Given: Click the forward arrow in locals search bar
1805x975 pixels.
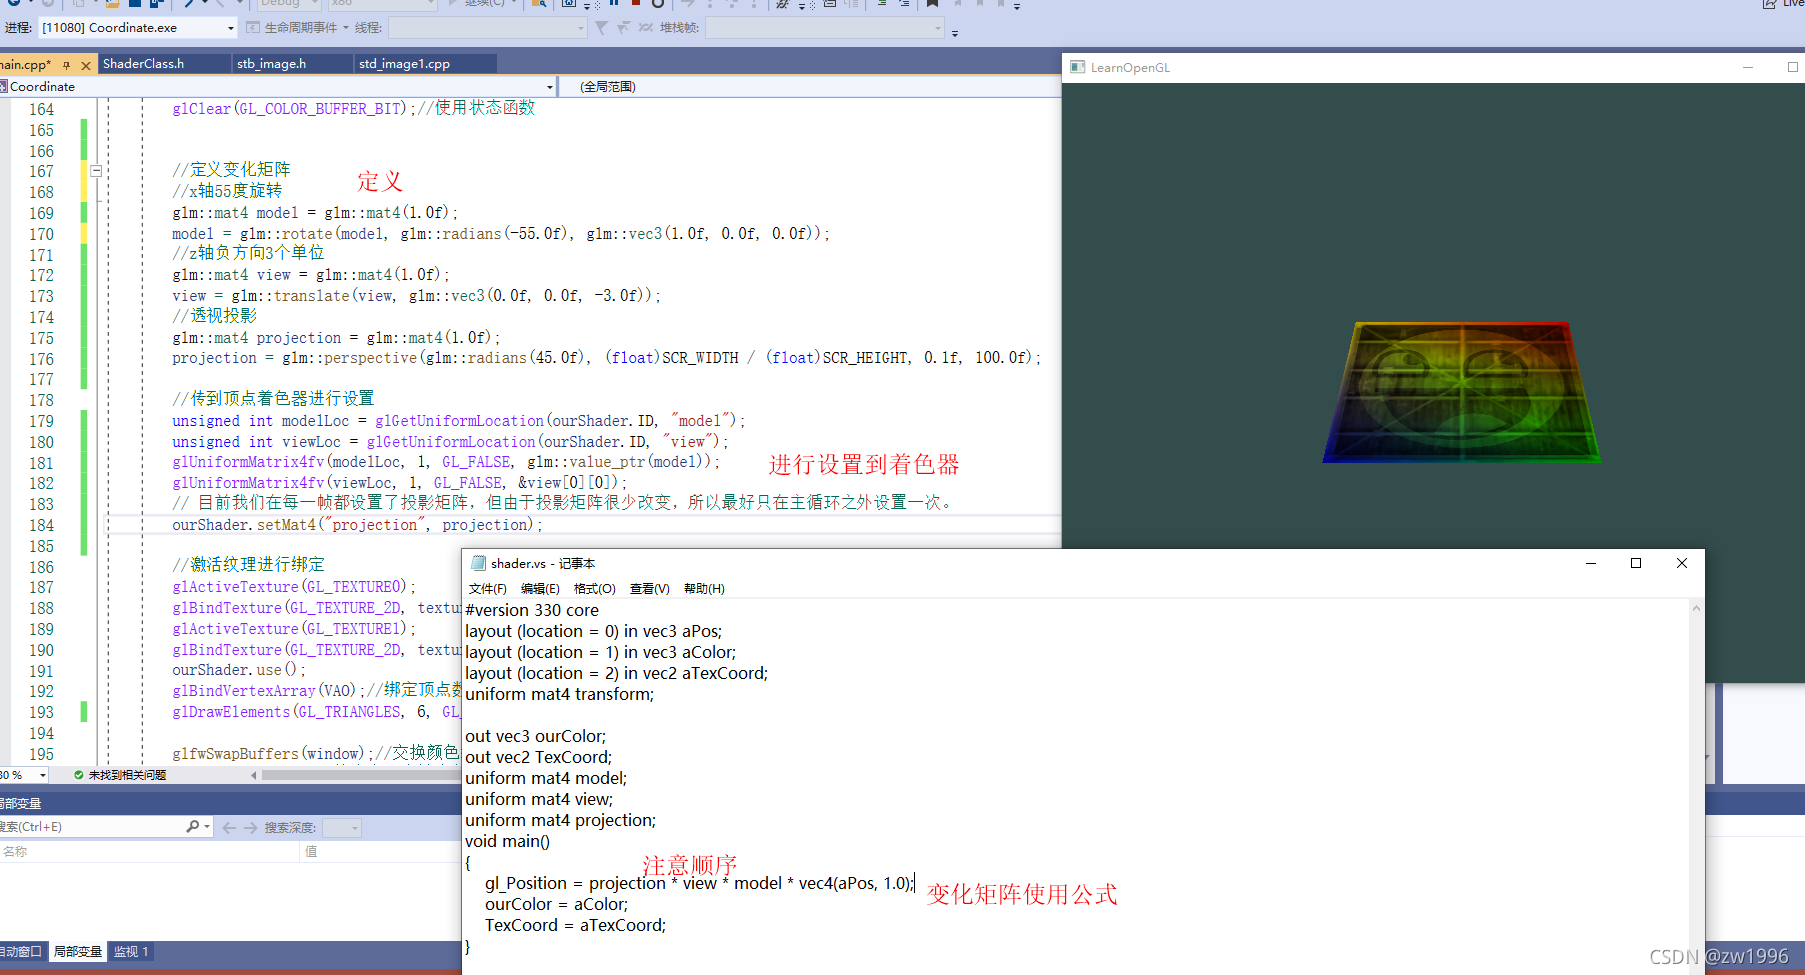Looking at the screenshot, I should tap(250, 827).
